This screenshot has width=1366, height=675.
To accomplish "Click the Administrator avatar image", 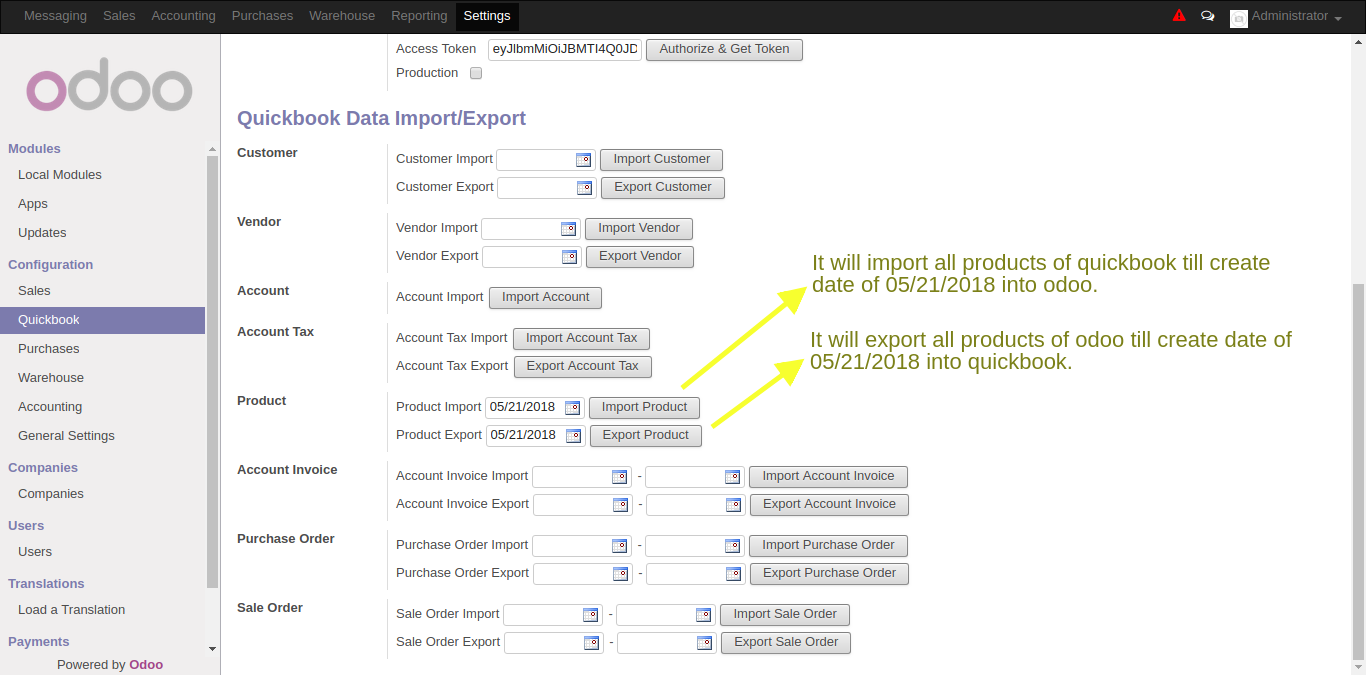I will (x=1239, y=18).
